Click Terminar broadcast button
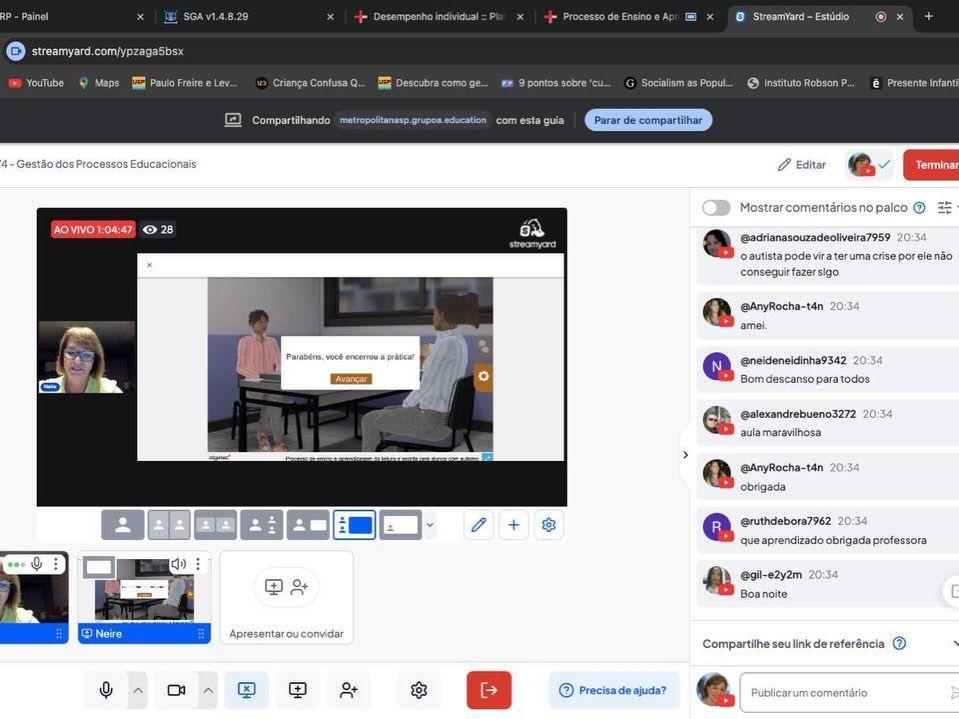The image size is (959, 719). pos(933,165)
